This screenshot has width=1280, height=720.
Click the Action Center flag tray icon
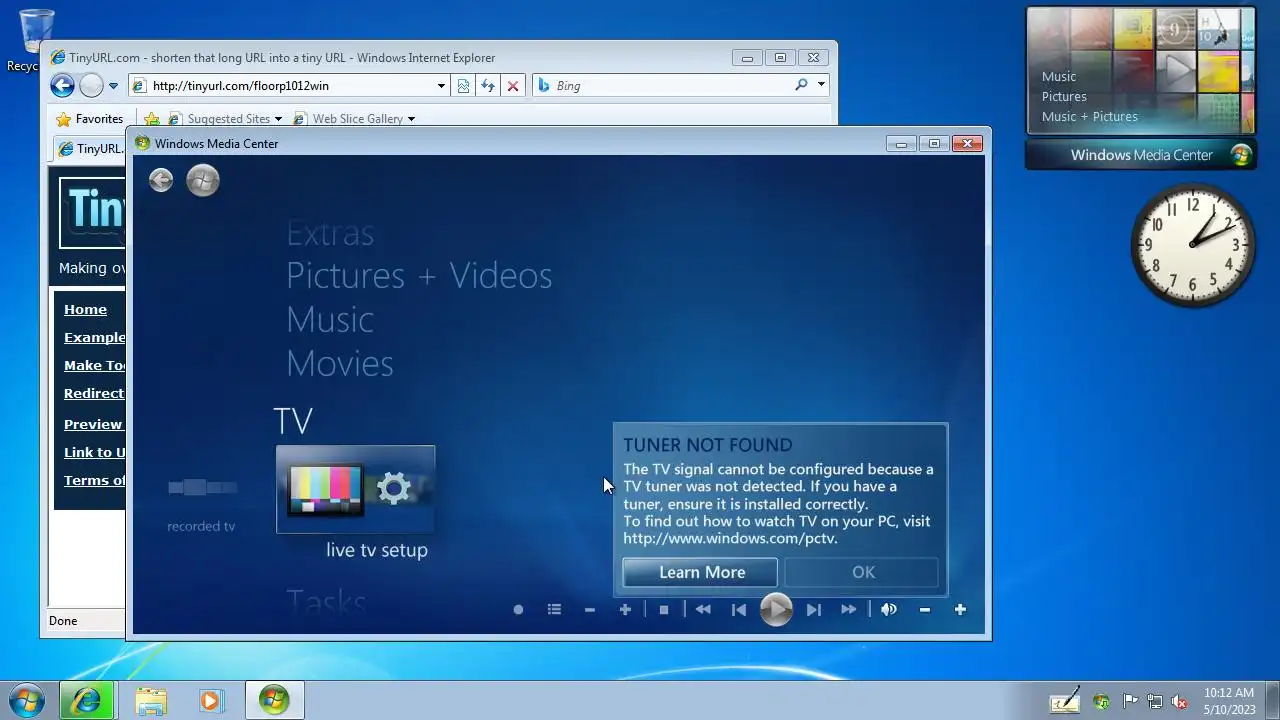click(x=1130, y=701)
